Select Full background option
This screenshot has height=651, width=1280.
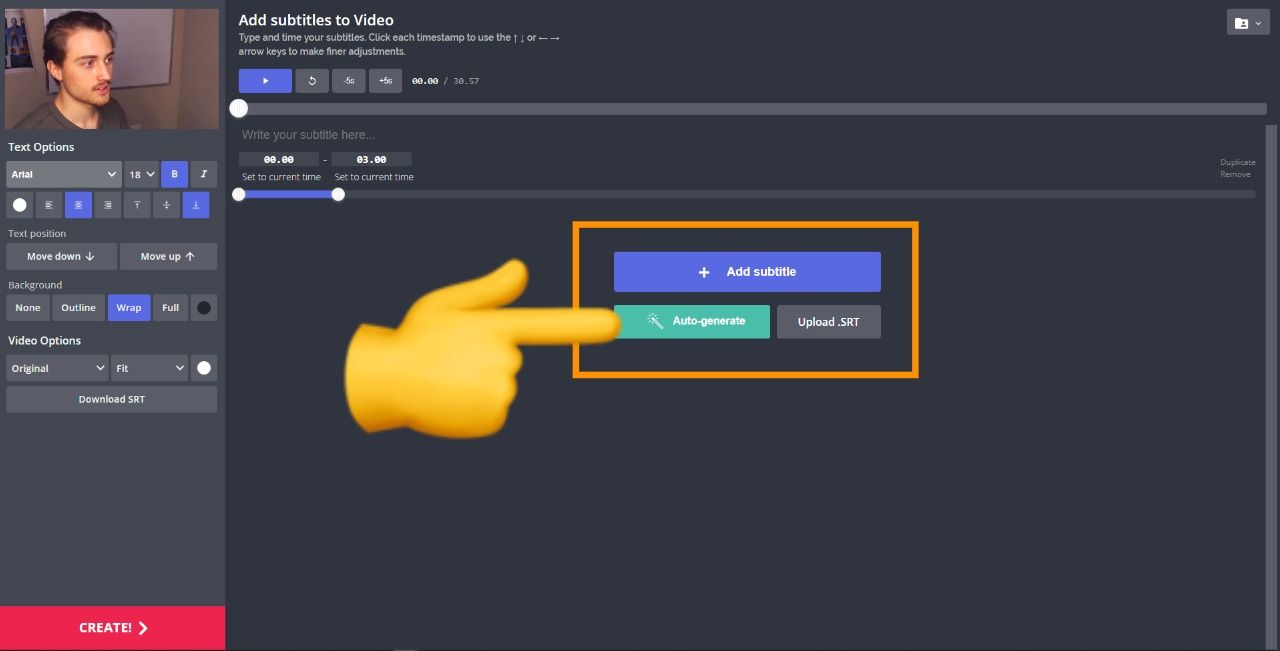coord(171,308)
